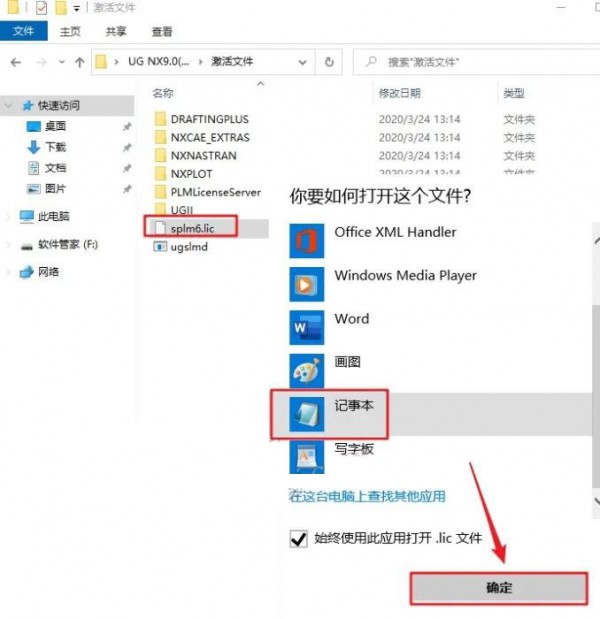Select the UGII folder
The height and width of the screenshot is (619, 600).
click(182, 209)
